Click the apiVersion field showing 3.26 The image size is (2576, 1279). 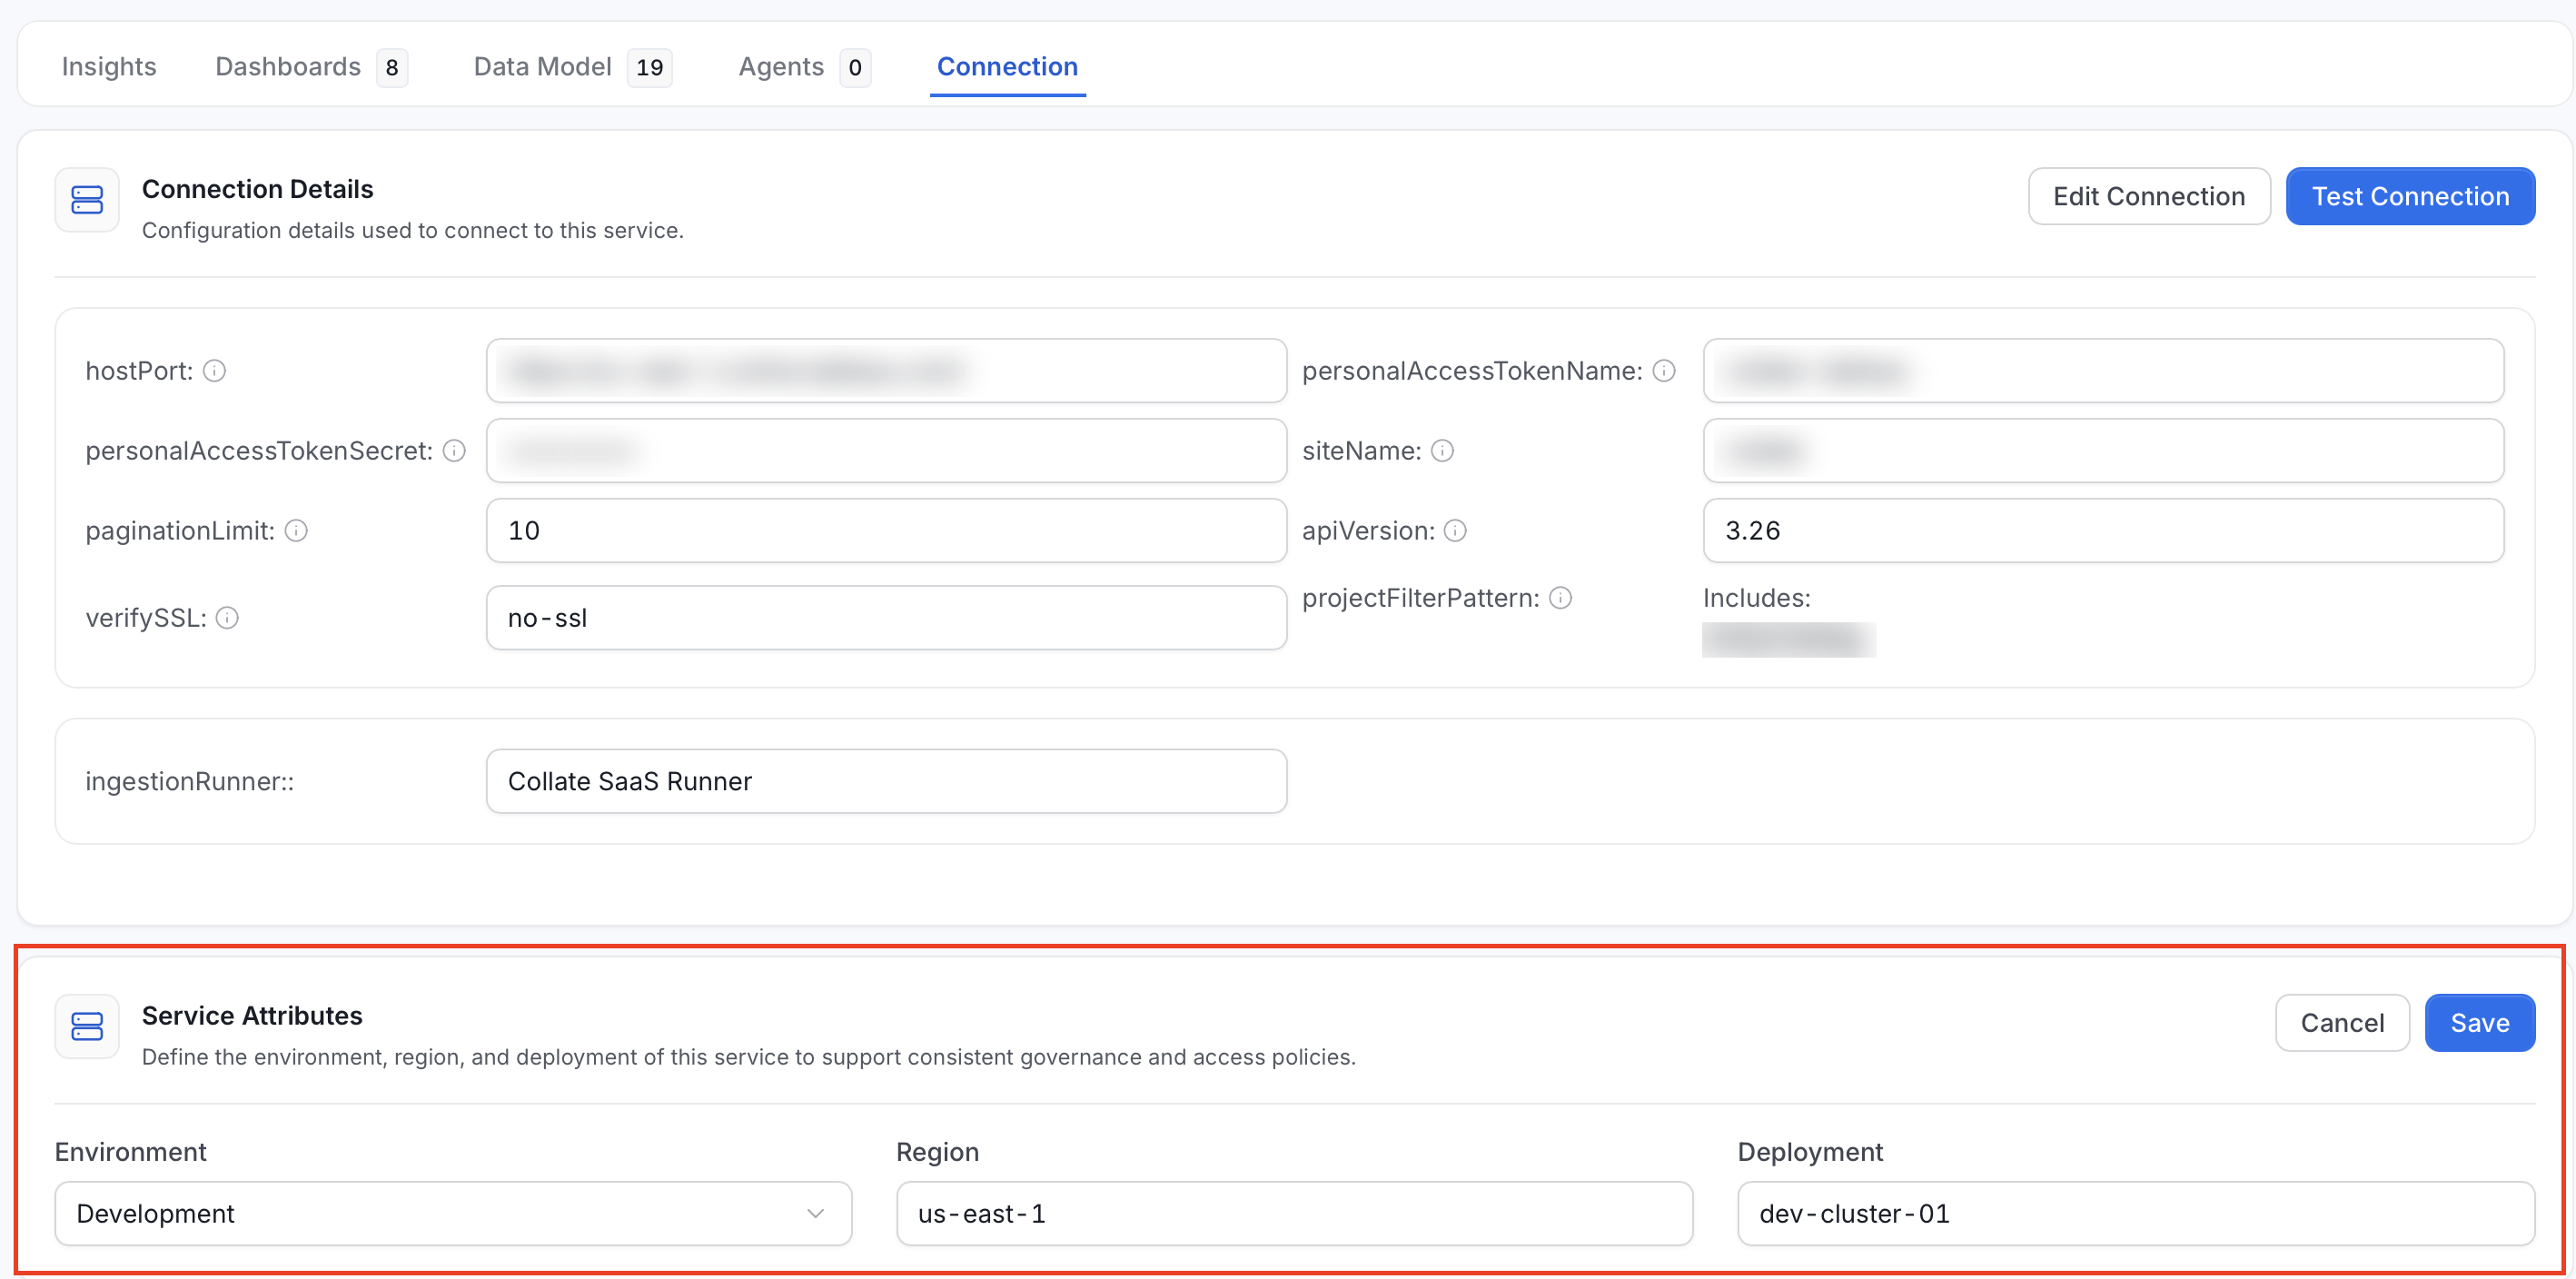(2103, 530)
